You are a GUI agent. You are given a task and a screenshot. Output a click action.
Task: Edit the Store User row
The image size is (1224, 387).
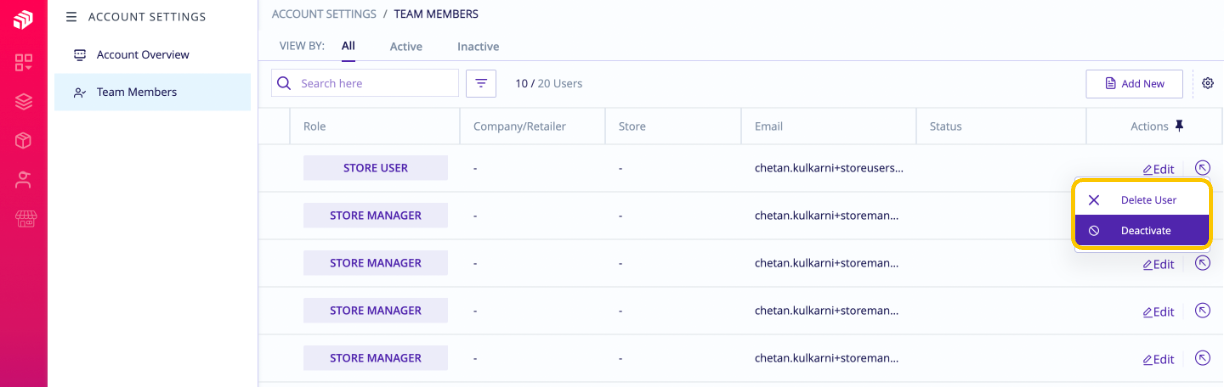tap(1158, 169)
